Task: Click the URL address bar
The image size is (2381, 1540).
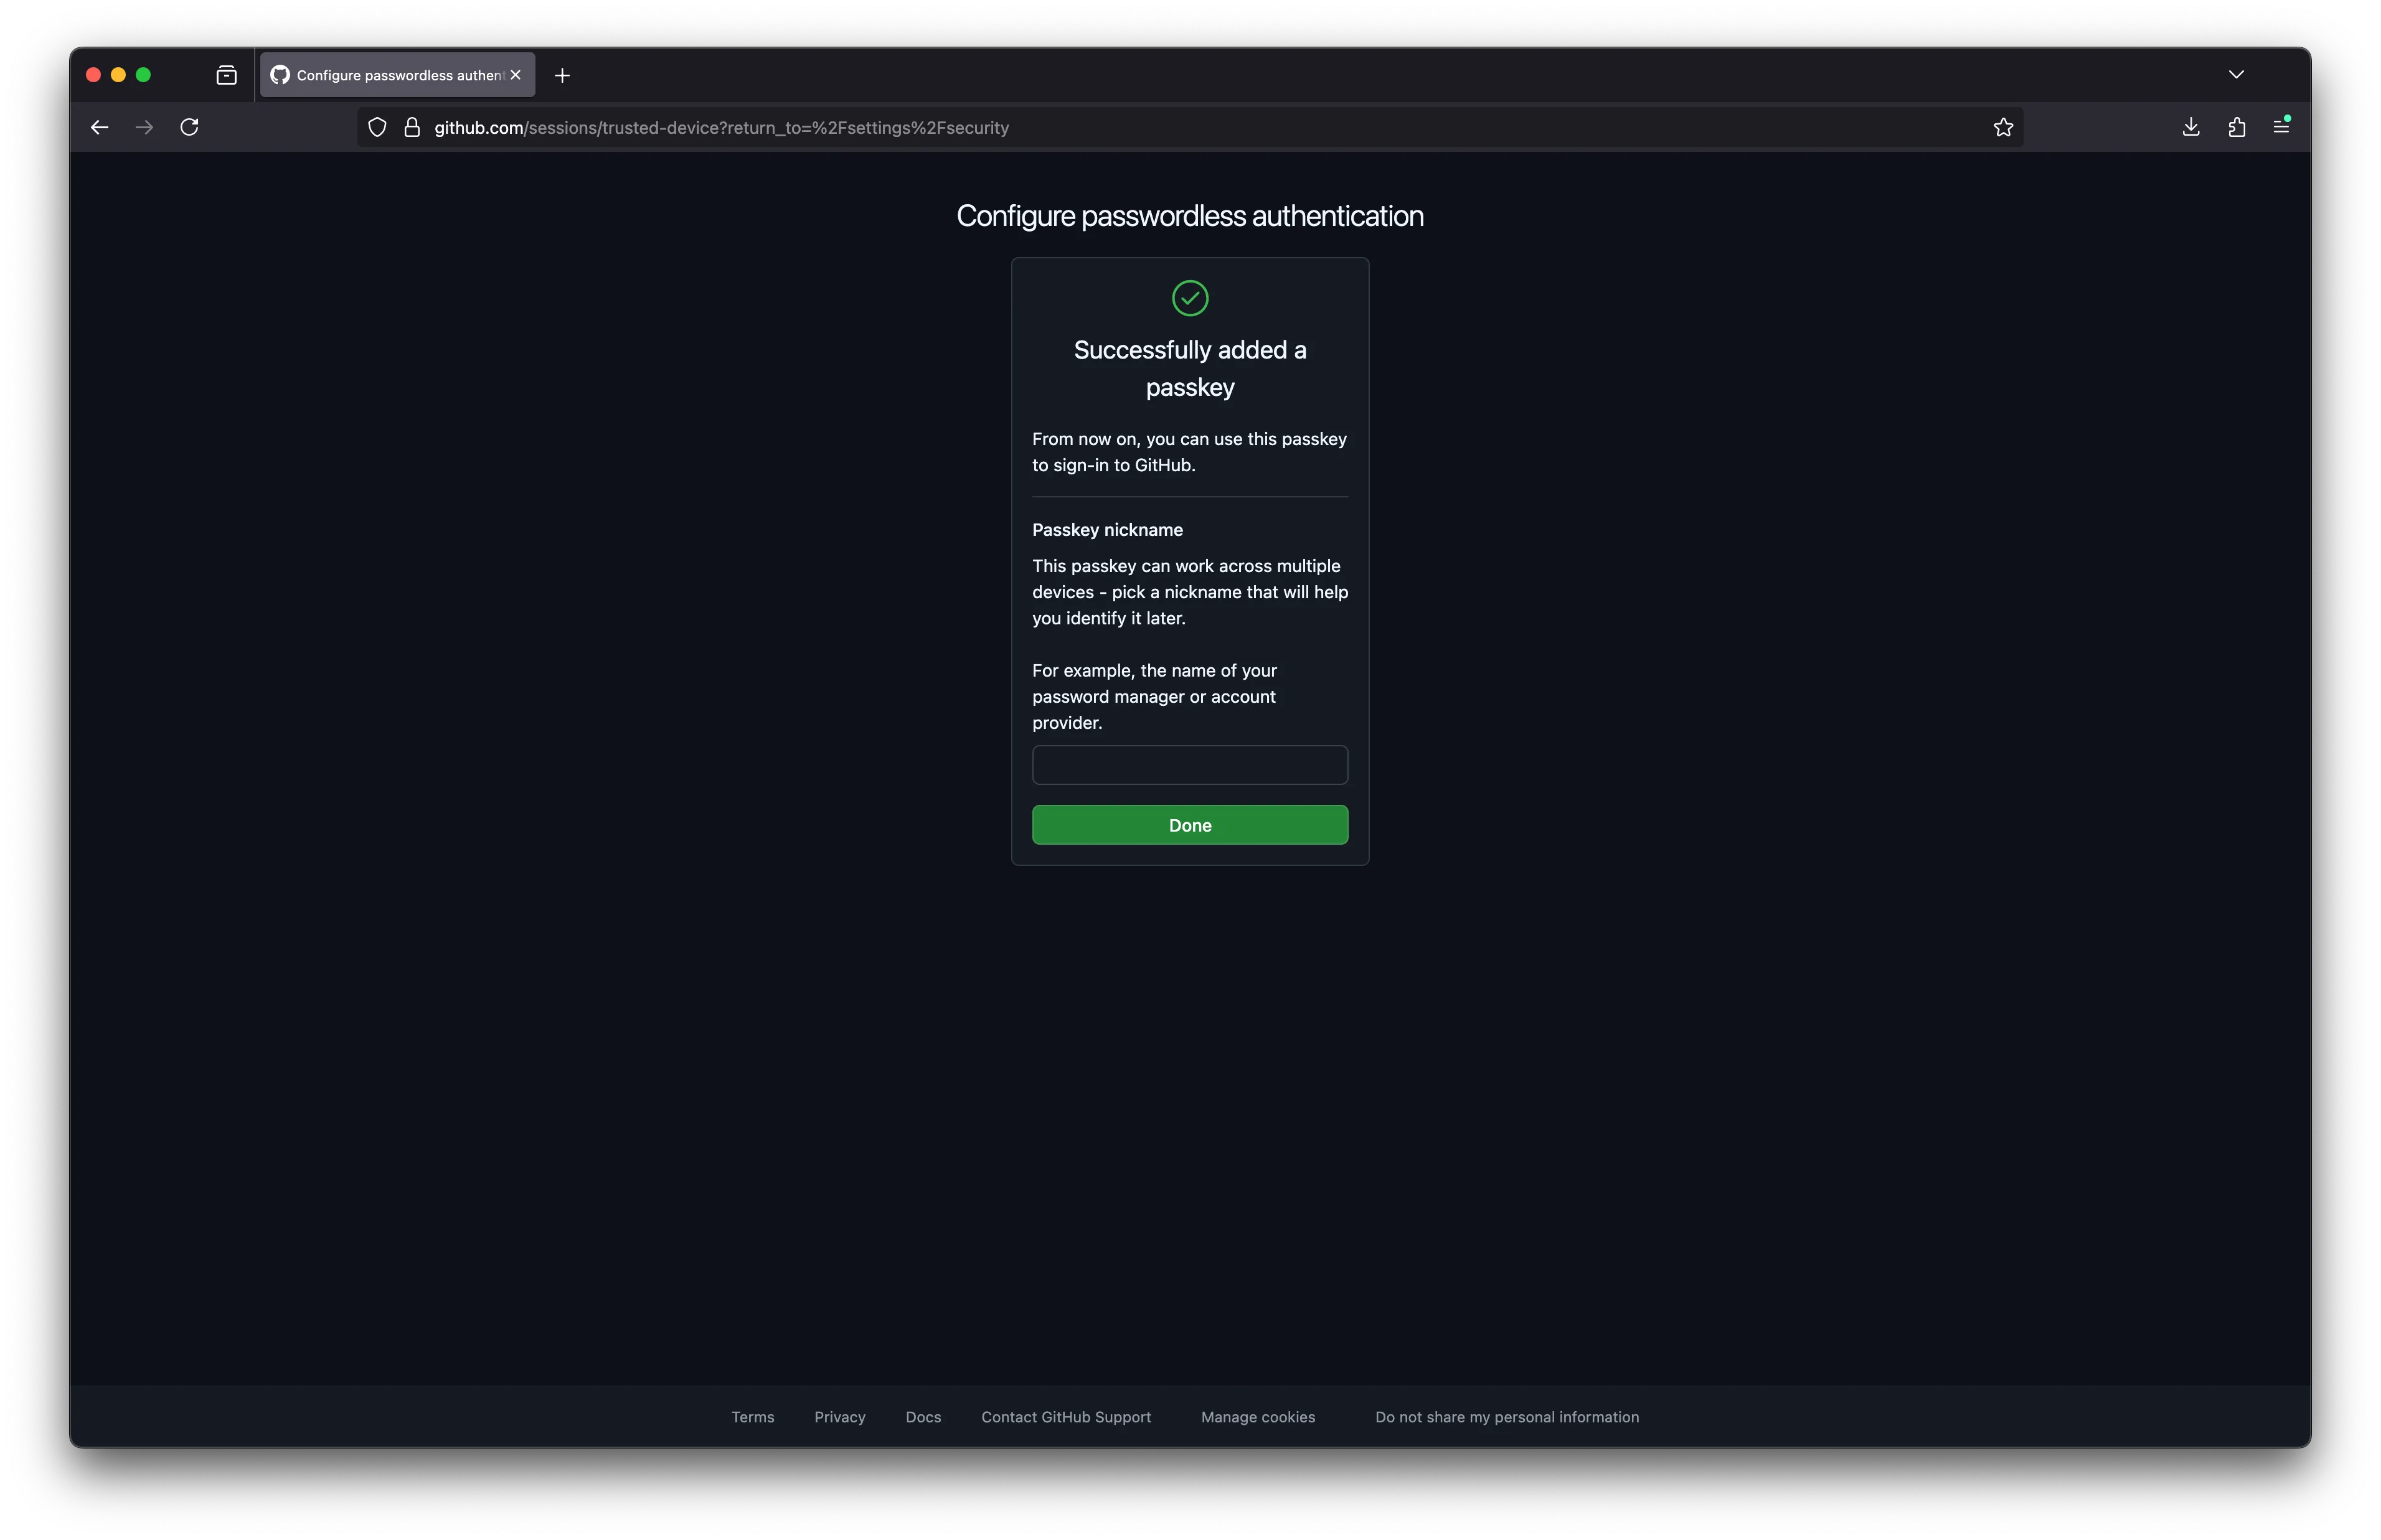Action: [1190, 127]
